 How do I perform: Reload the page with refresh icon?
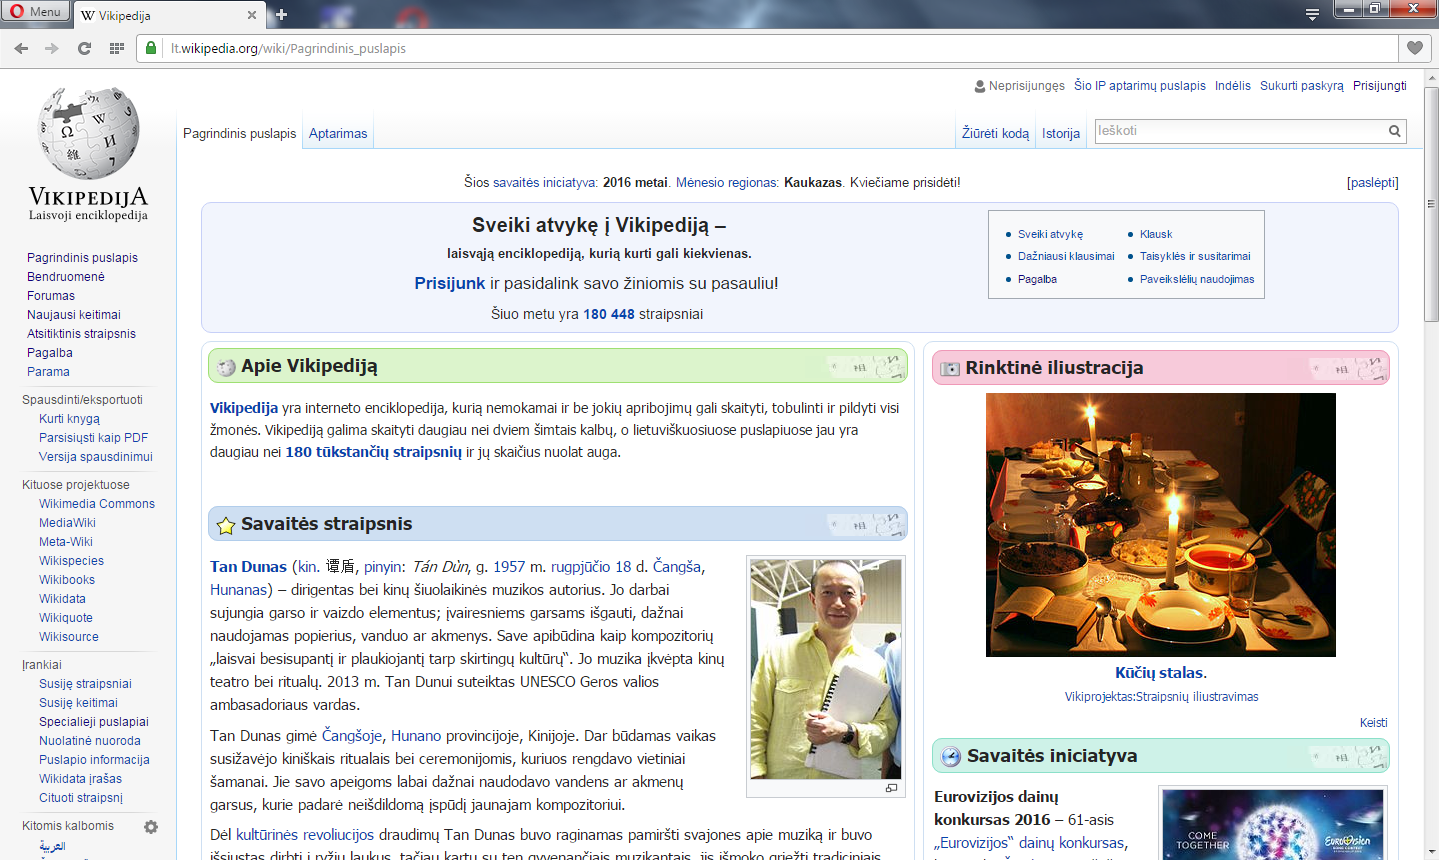tap(84, 48)
